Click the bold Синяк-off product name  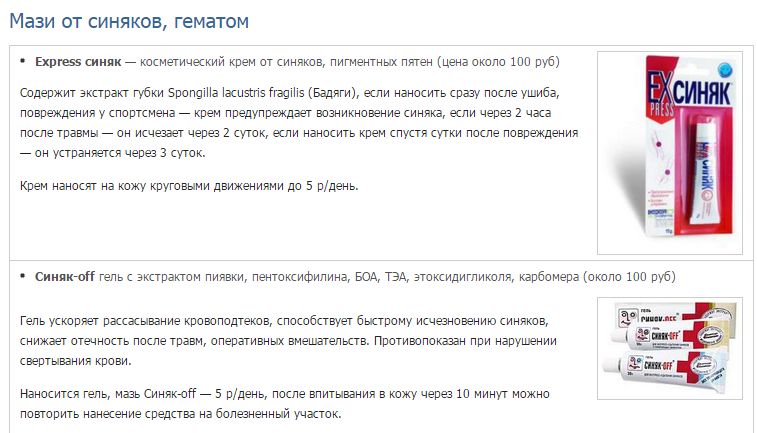(x=64, y=275)
